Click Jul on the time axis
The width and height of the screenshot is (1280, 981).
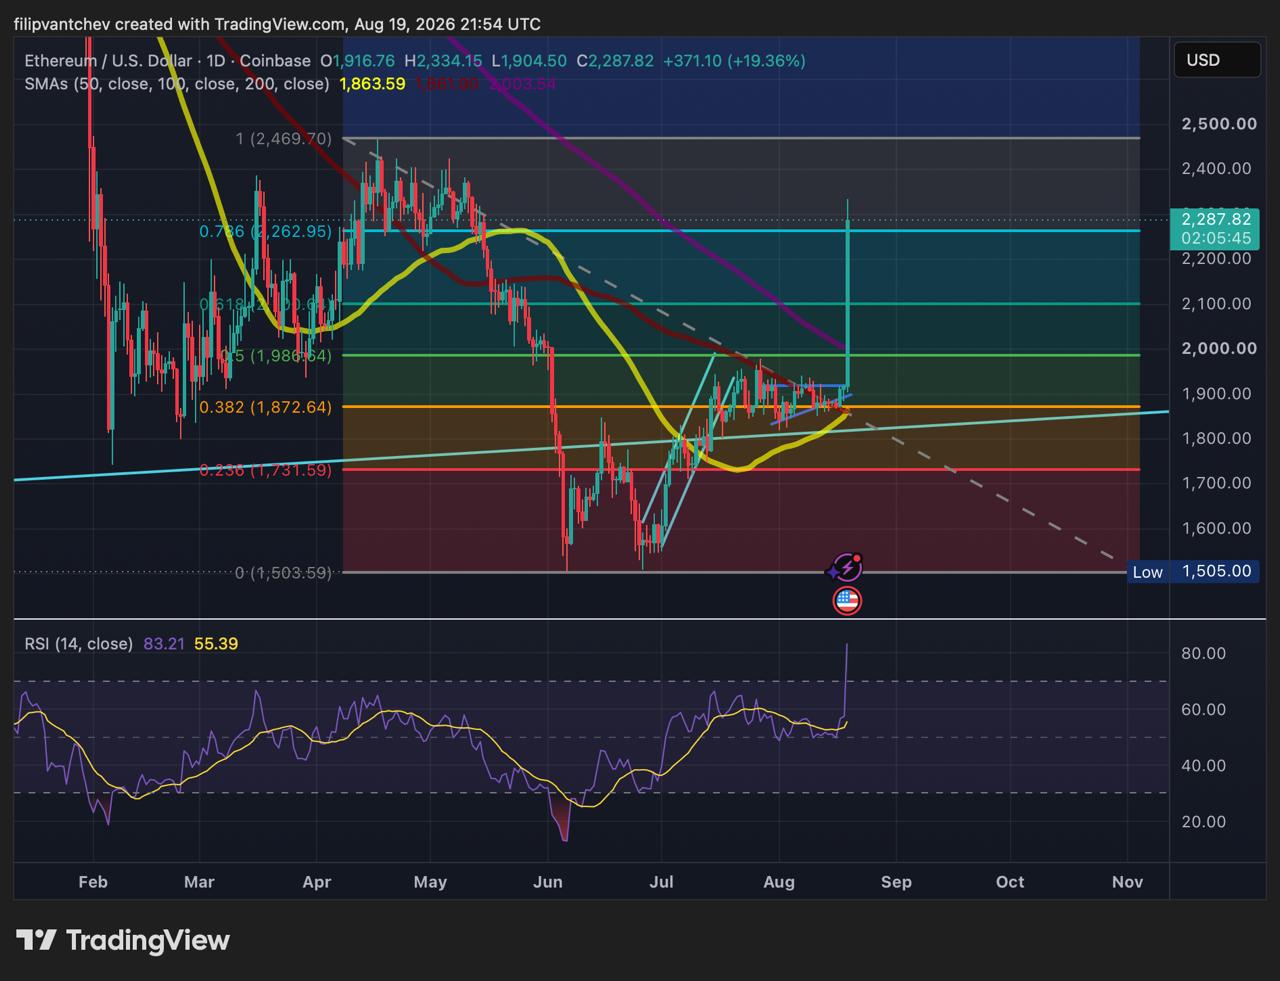point(661,882)
